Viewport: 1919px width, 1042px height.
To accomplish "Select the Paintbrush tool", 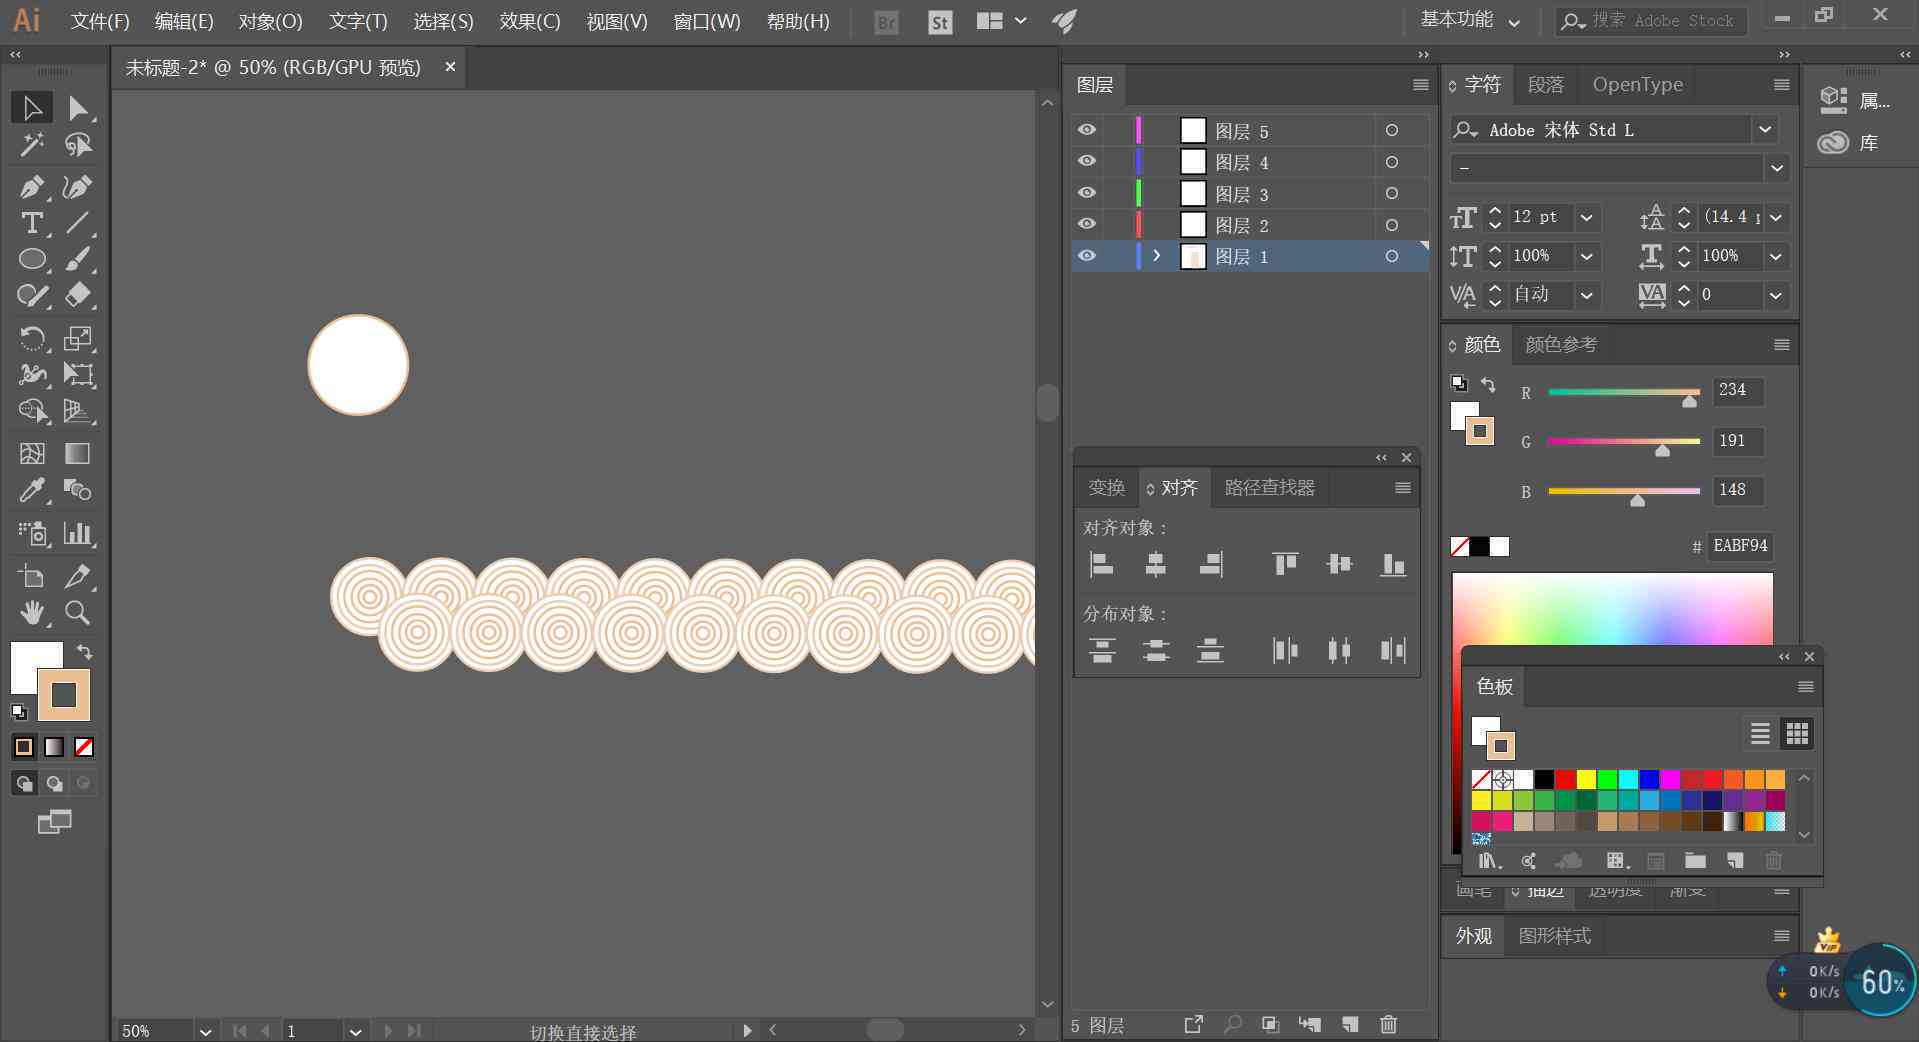I will tap(78, 259).
